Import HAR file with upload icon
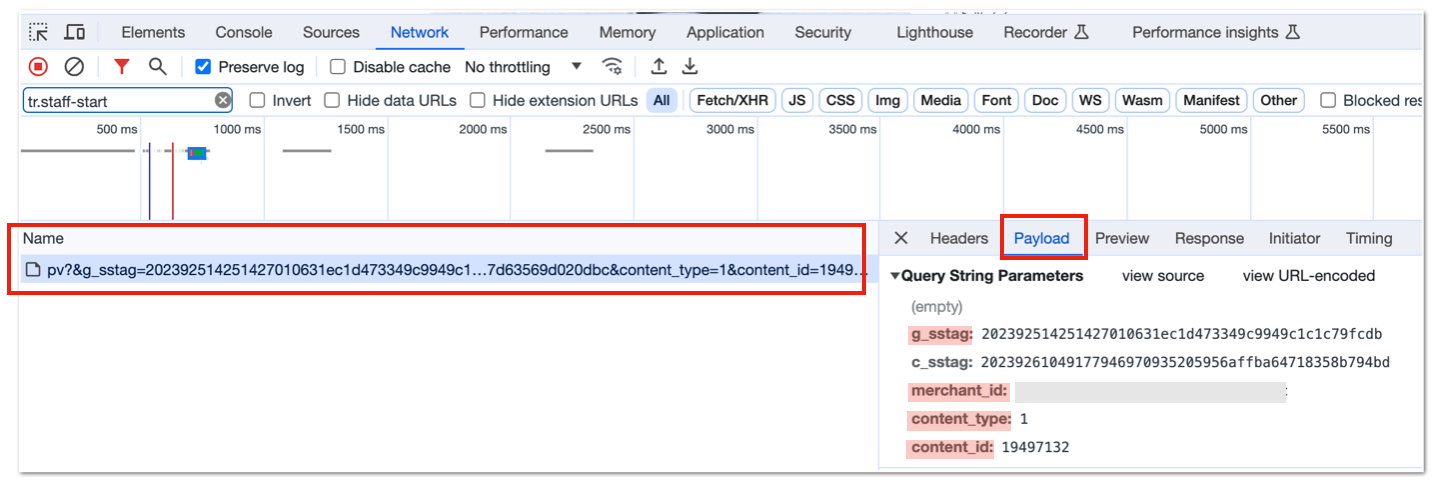The image size is (1436, 486). pos(659,67)
